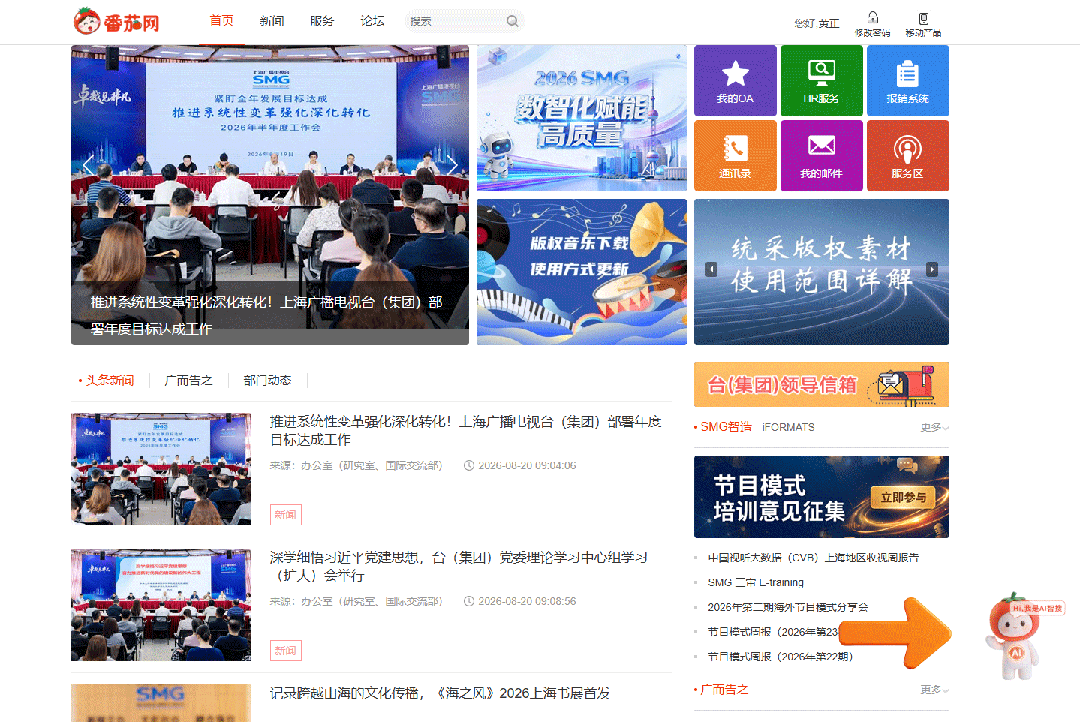1080x722 pixels.
Task: Open the 我的OA star tile
Action: (x=735, y=81)
